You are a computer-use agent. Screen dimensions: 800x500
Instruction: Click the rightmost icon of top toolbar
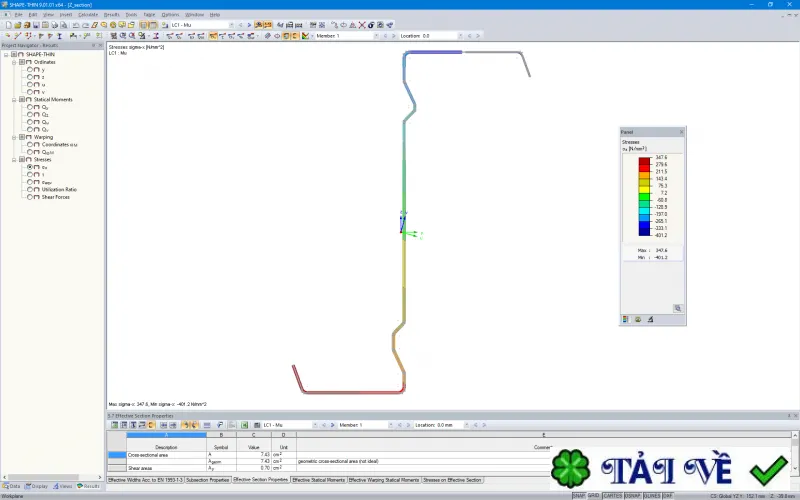click(x=390, y=24)
